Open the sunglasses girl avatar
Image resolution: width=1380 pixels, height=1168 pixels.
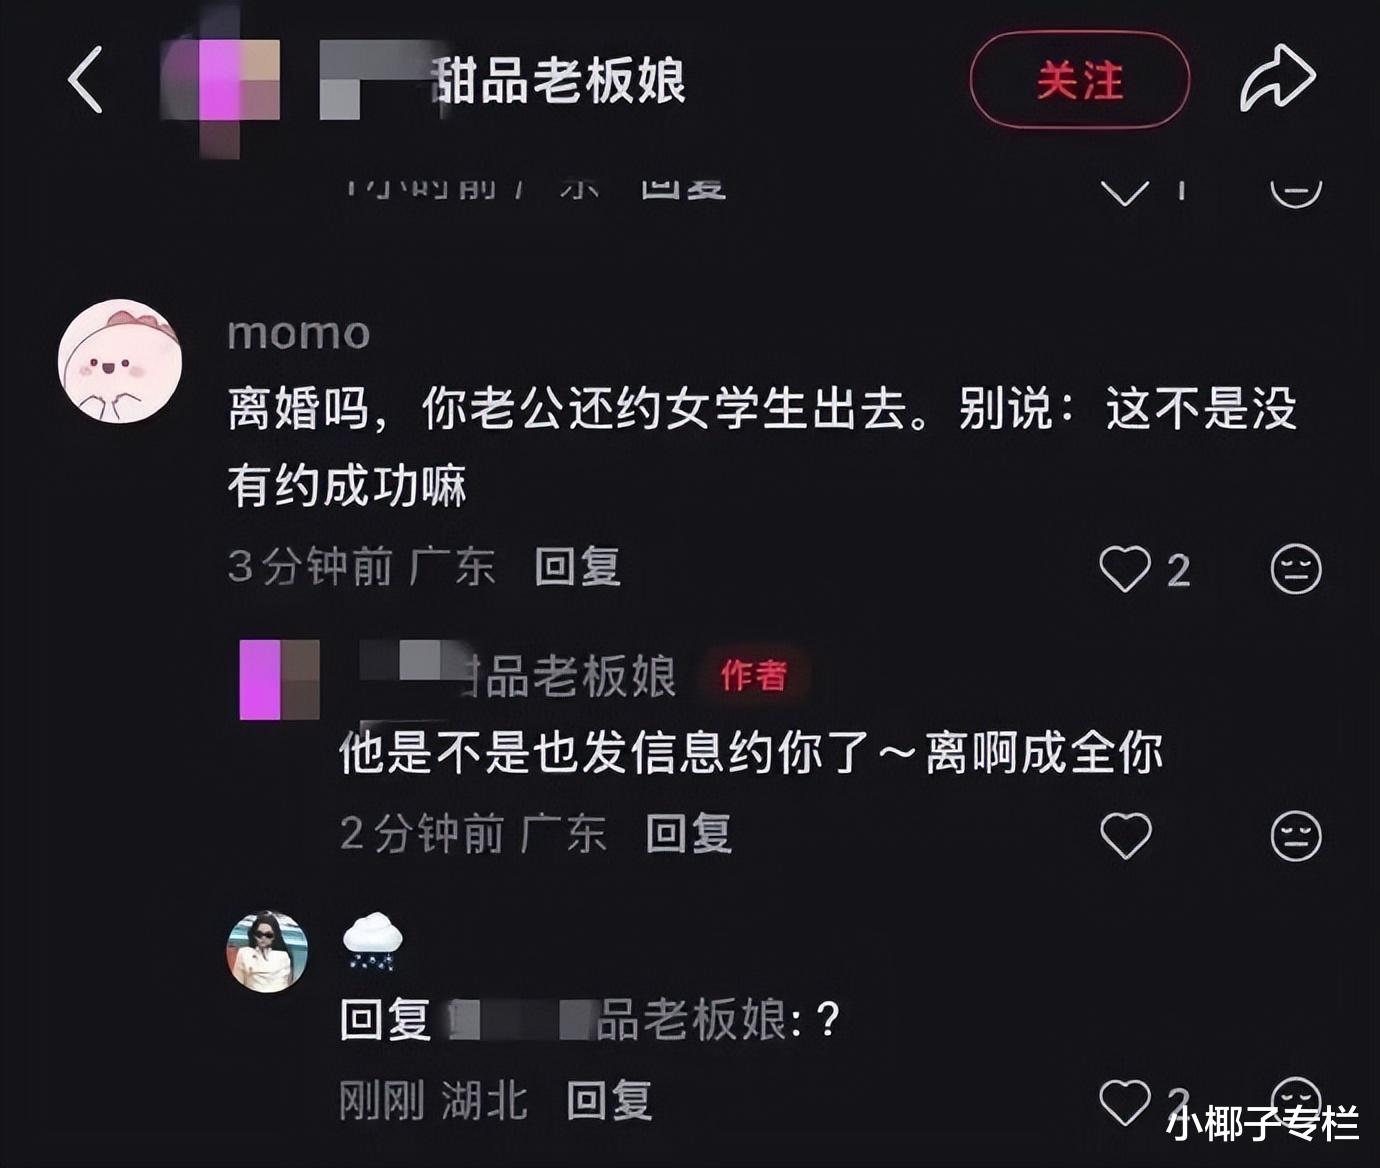point(267,951)
